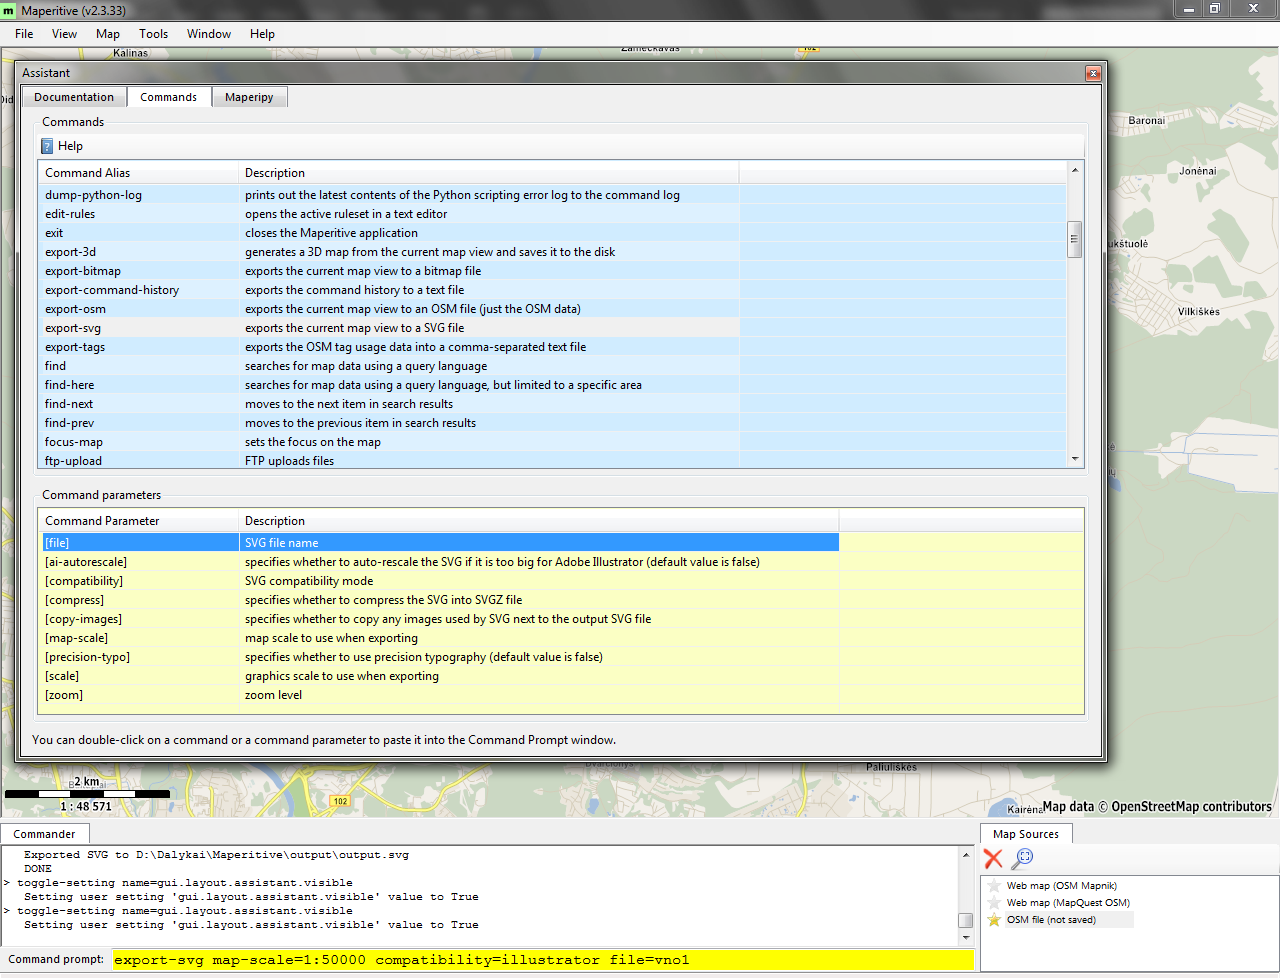Select the [compress] parameter row
Image resolution: width=1280 pixels, height=978 pixels.
[561, 600]
